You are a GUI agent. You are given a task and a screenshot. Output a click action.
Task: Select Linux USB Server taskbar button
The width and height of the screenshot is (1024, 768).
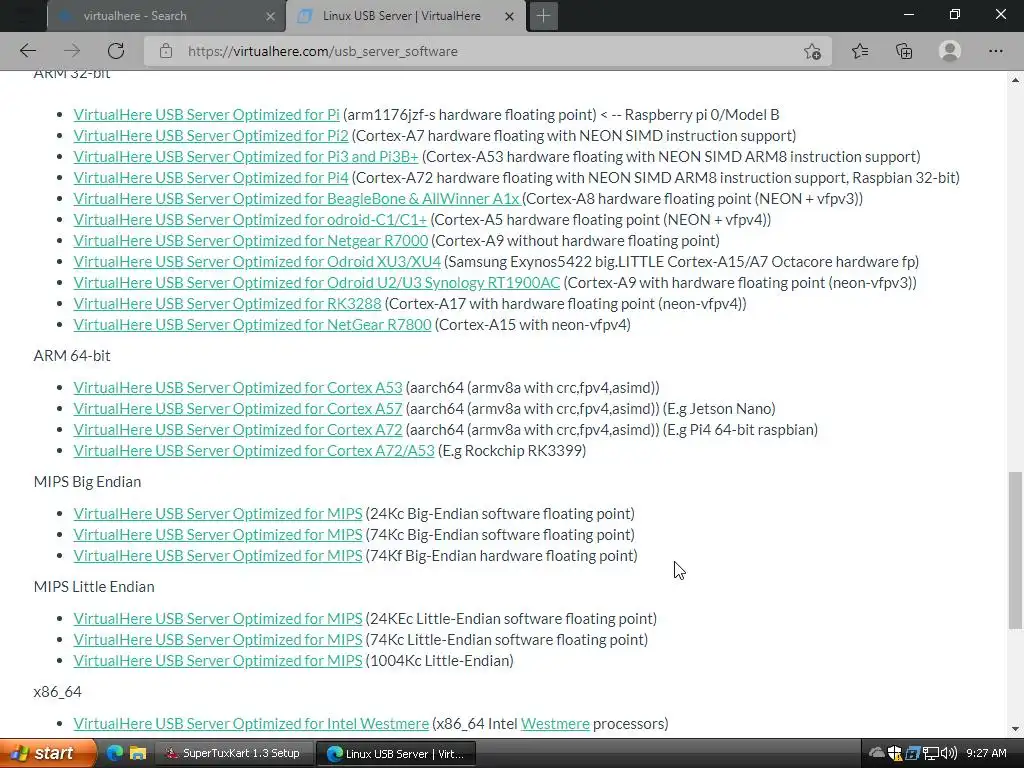pyautogui.click(x=396, y=753)
